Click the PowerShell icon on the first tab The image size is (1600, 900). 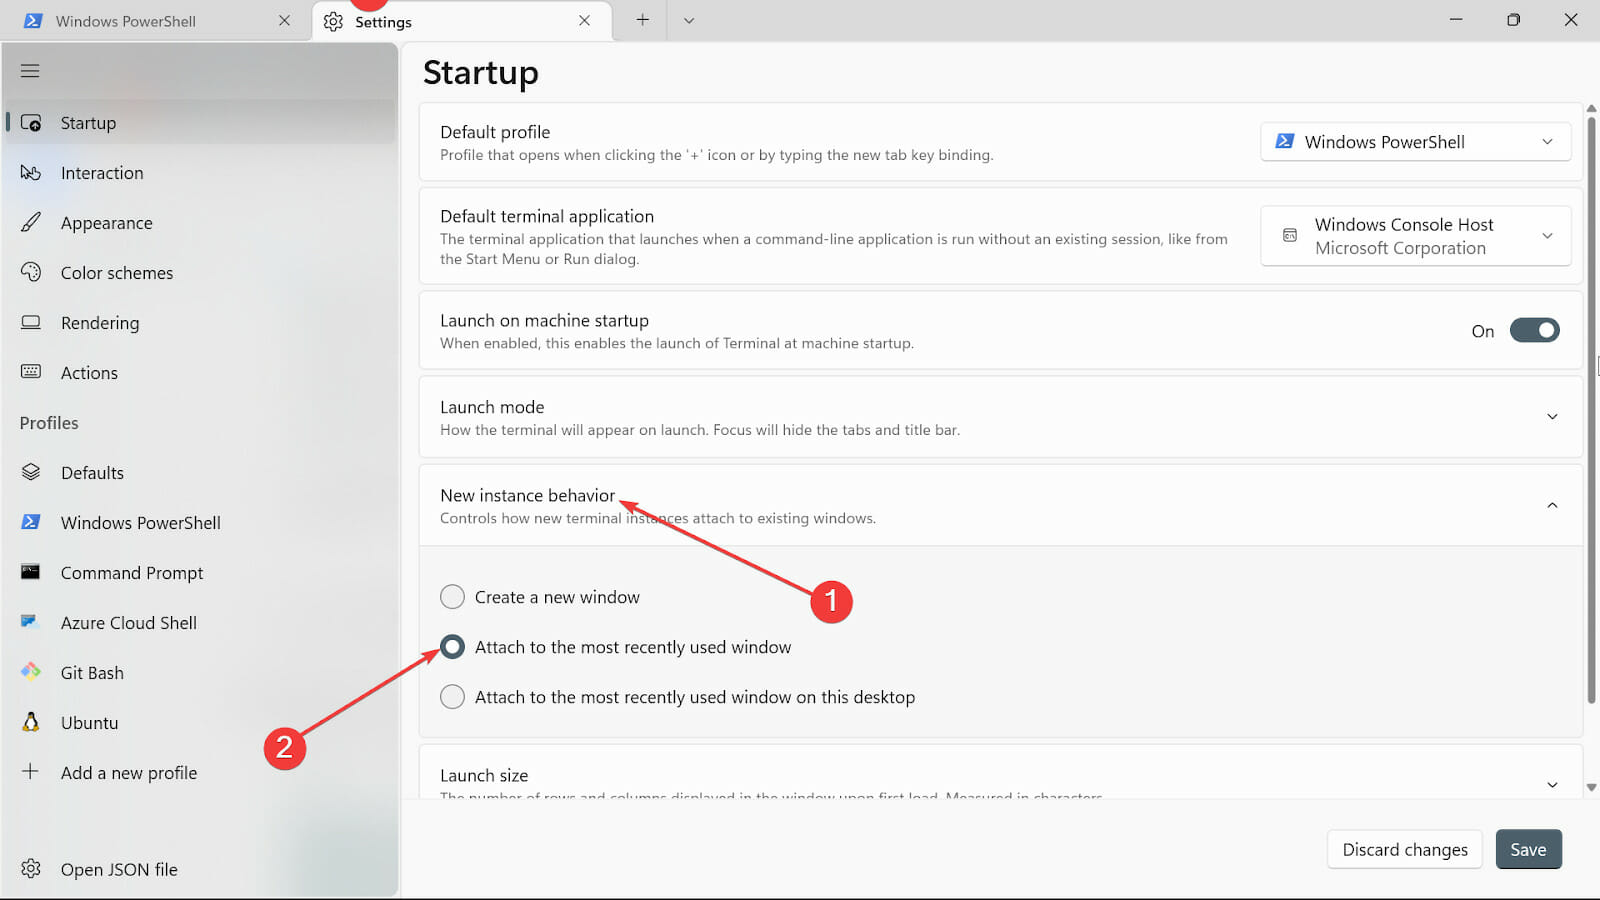33,21
